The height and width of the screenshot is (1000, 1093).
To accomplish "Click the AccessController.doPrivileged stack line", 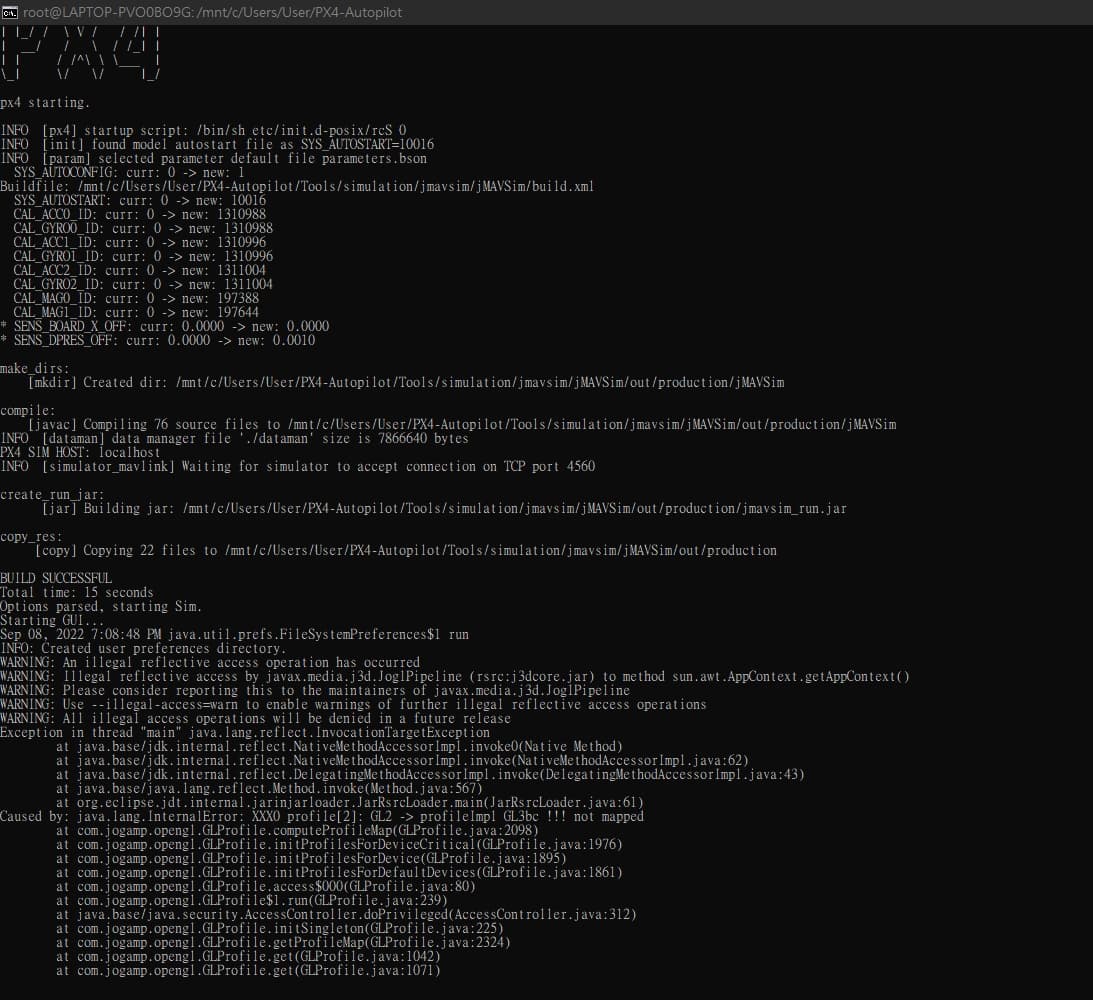I will click(346, 914).
